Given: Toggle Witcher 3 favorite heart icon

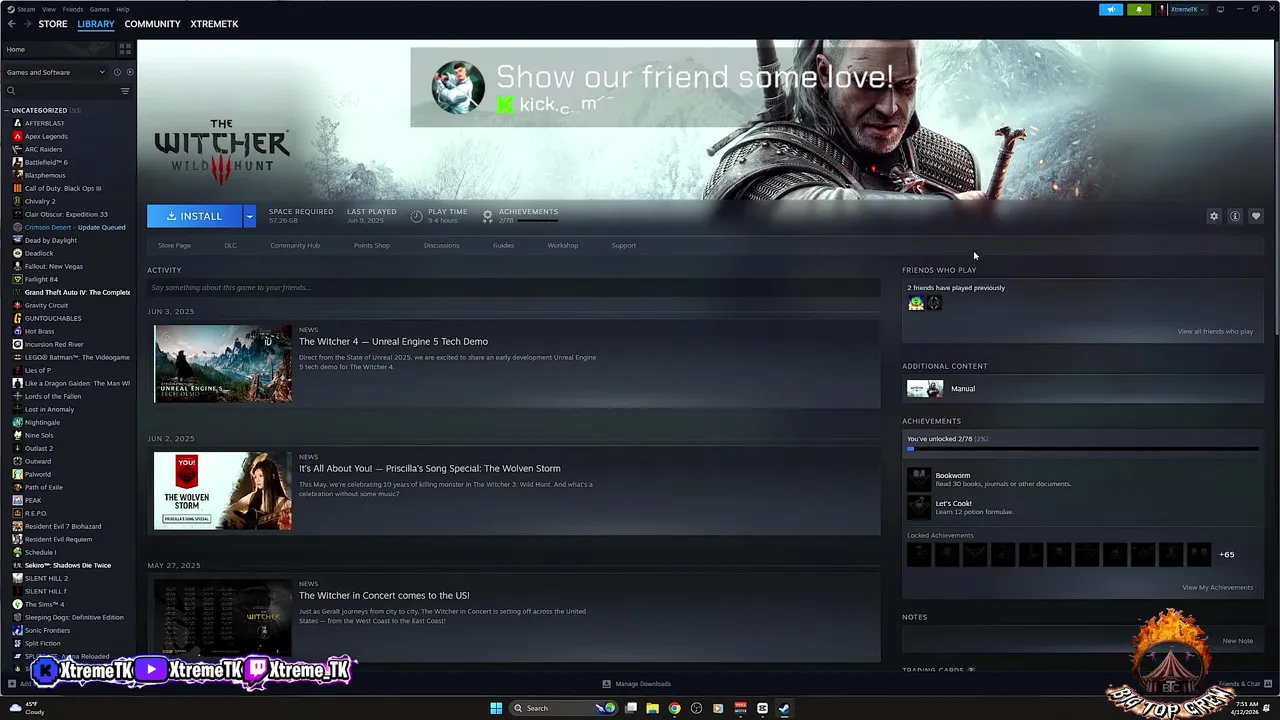Looking at the screenshot, I should tap(1256, 216).
